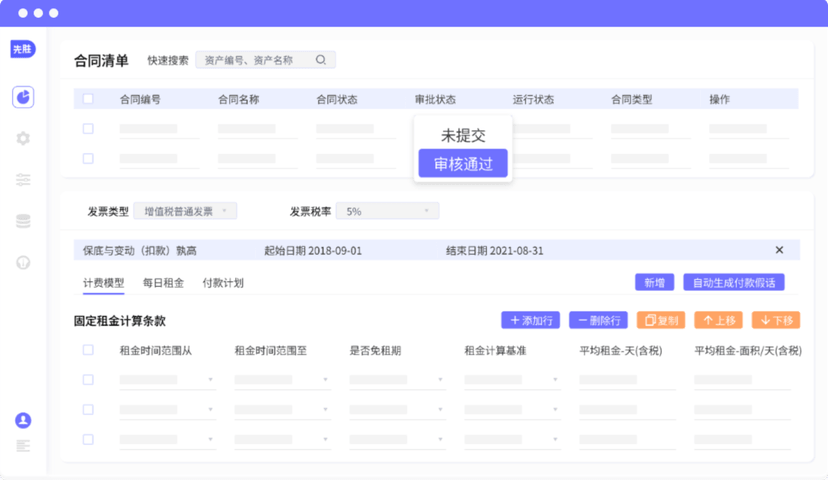Image resolution: width=828 pixels, height=480 pixels.
Task: Check the second rent clause row checkbox
Action: 88,409
